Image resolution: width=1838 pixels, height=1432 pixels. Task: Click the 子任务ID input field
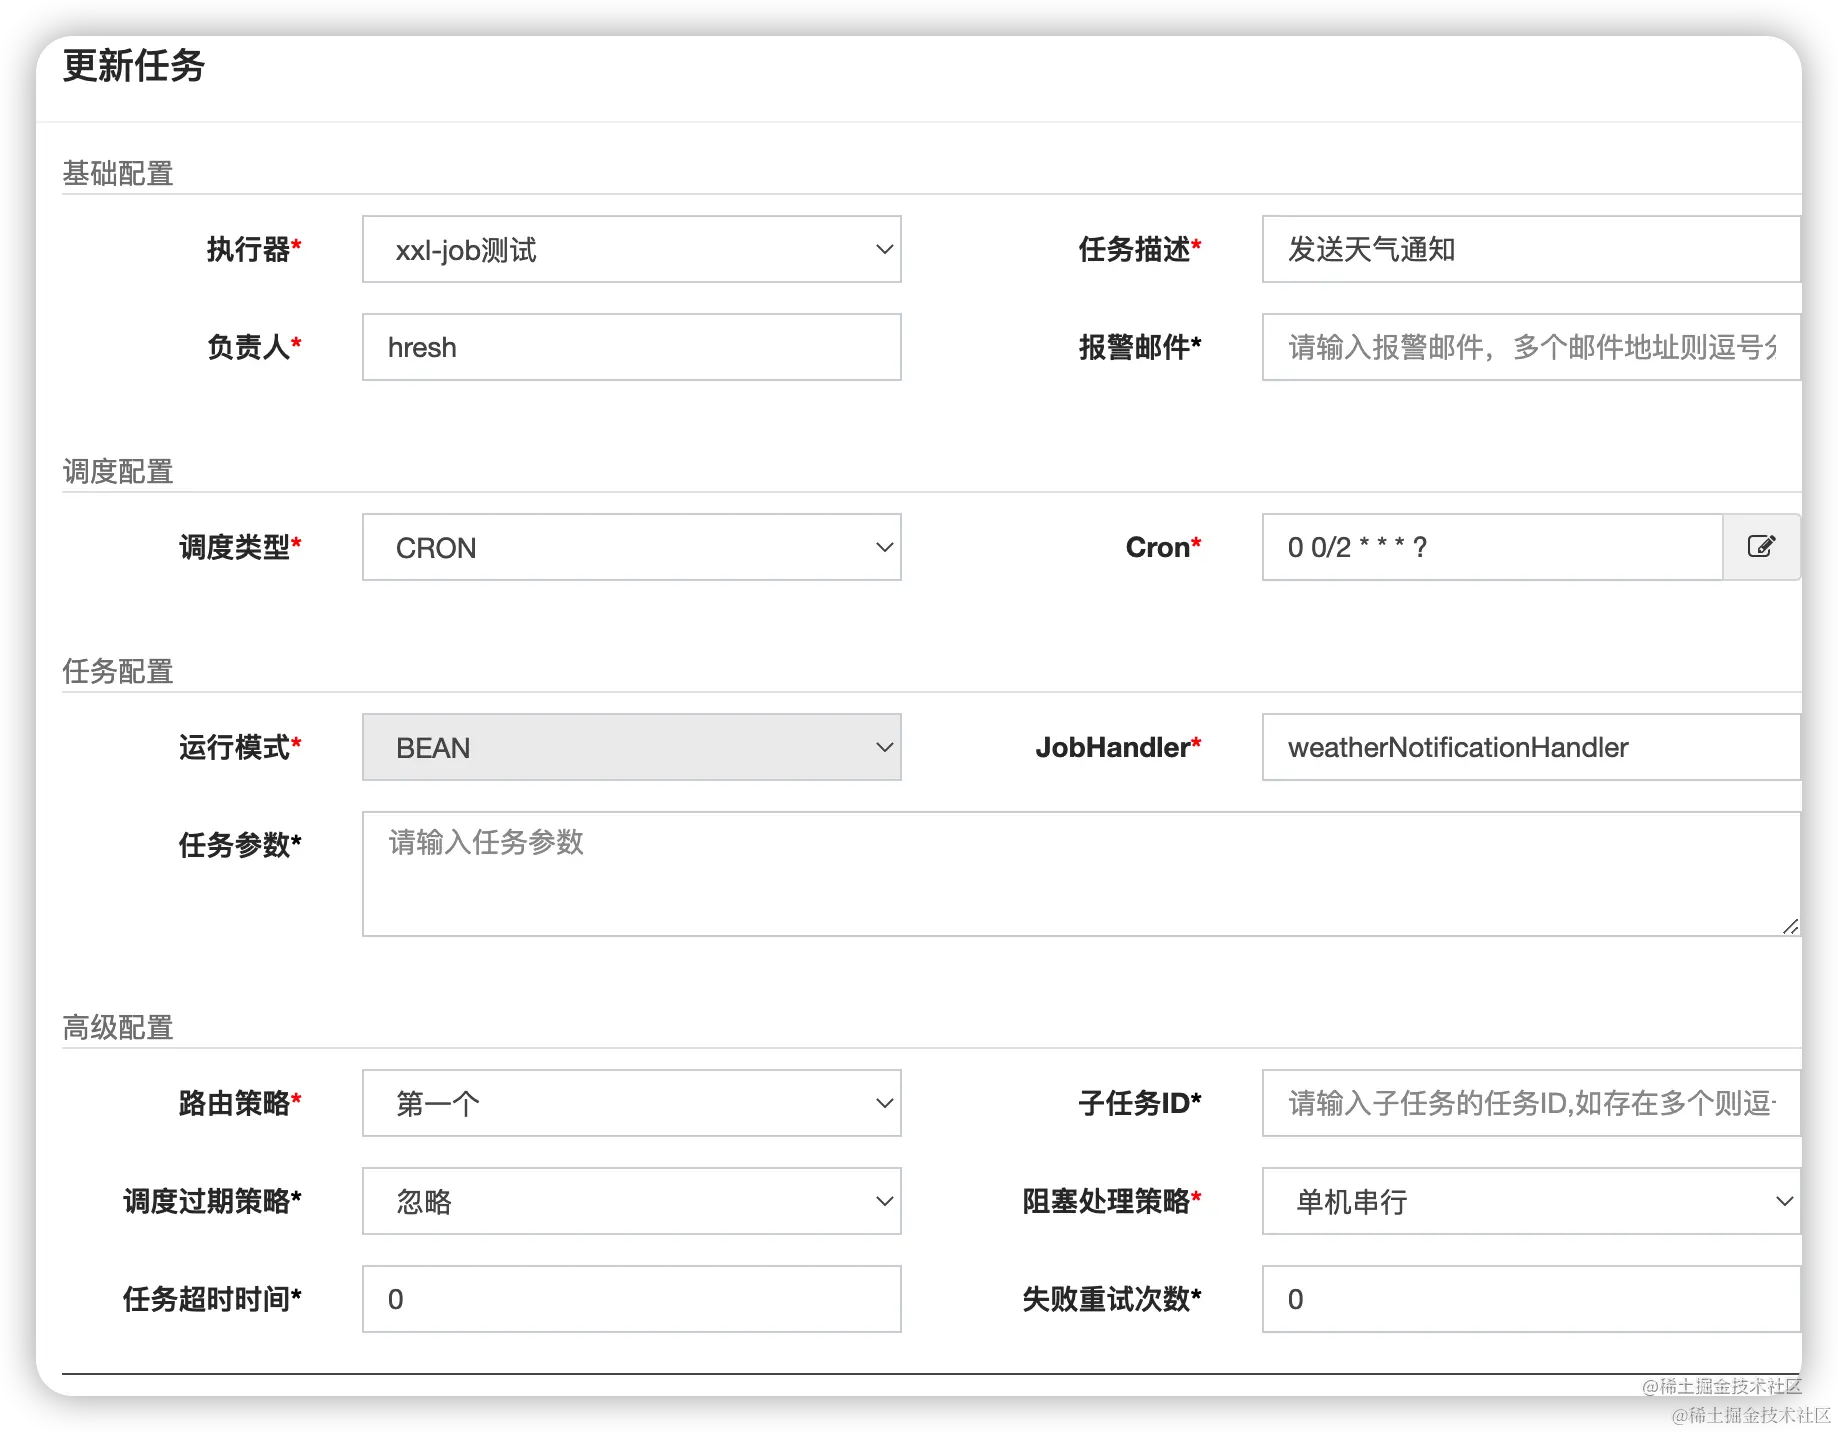coord(1531,1103)
